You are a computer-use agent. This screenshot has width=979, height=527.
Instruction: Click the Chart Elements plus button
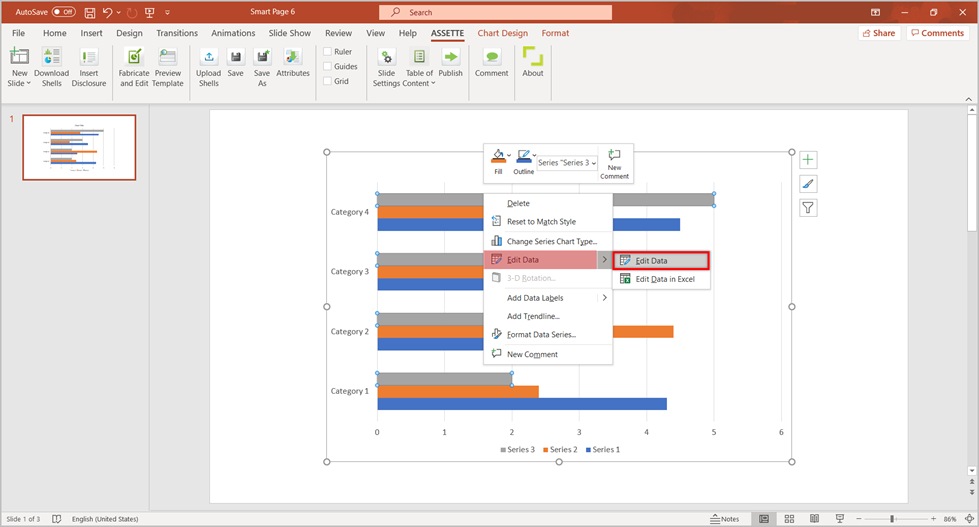coord(808,160)
